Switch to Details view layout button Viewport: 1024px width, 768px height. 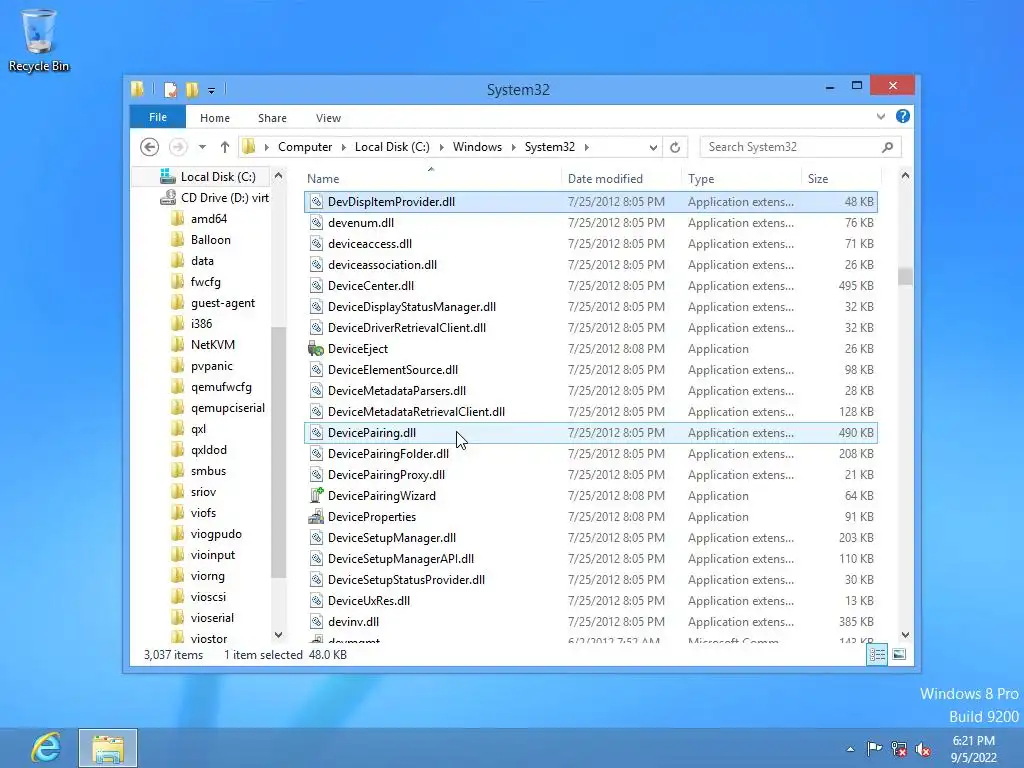(x=877, y=654)
